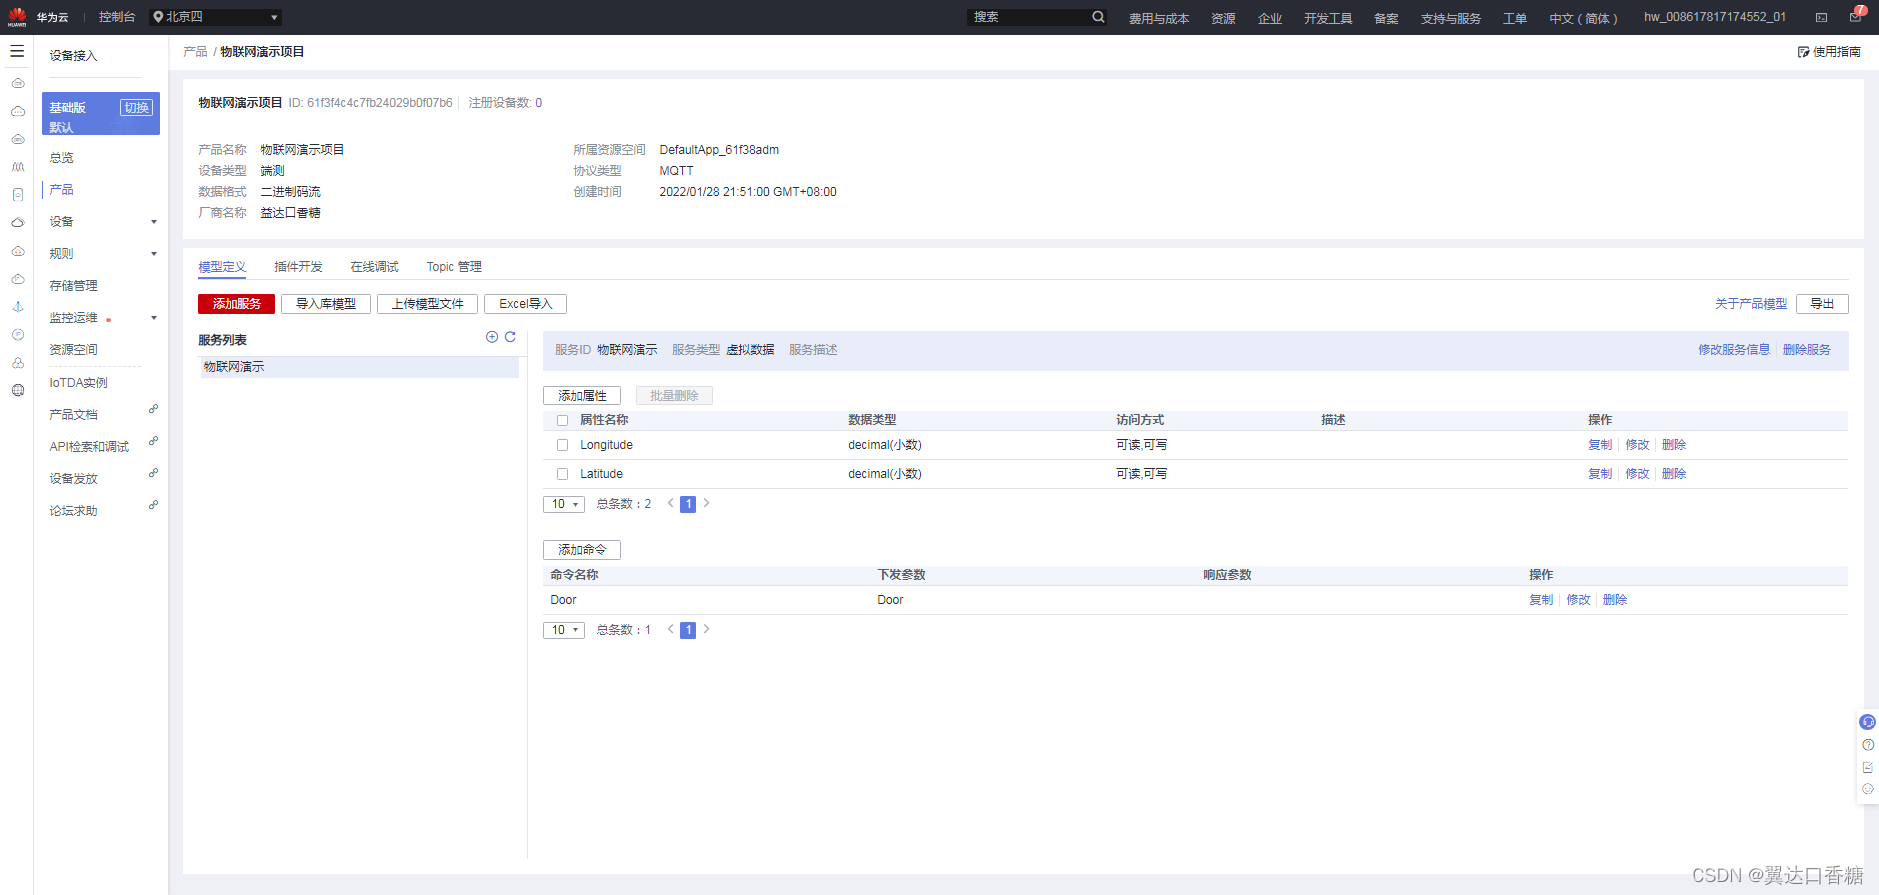Check the Latitude attribute checkbox
Screen dimensions: 1879x895
(562, 474)
